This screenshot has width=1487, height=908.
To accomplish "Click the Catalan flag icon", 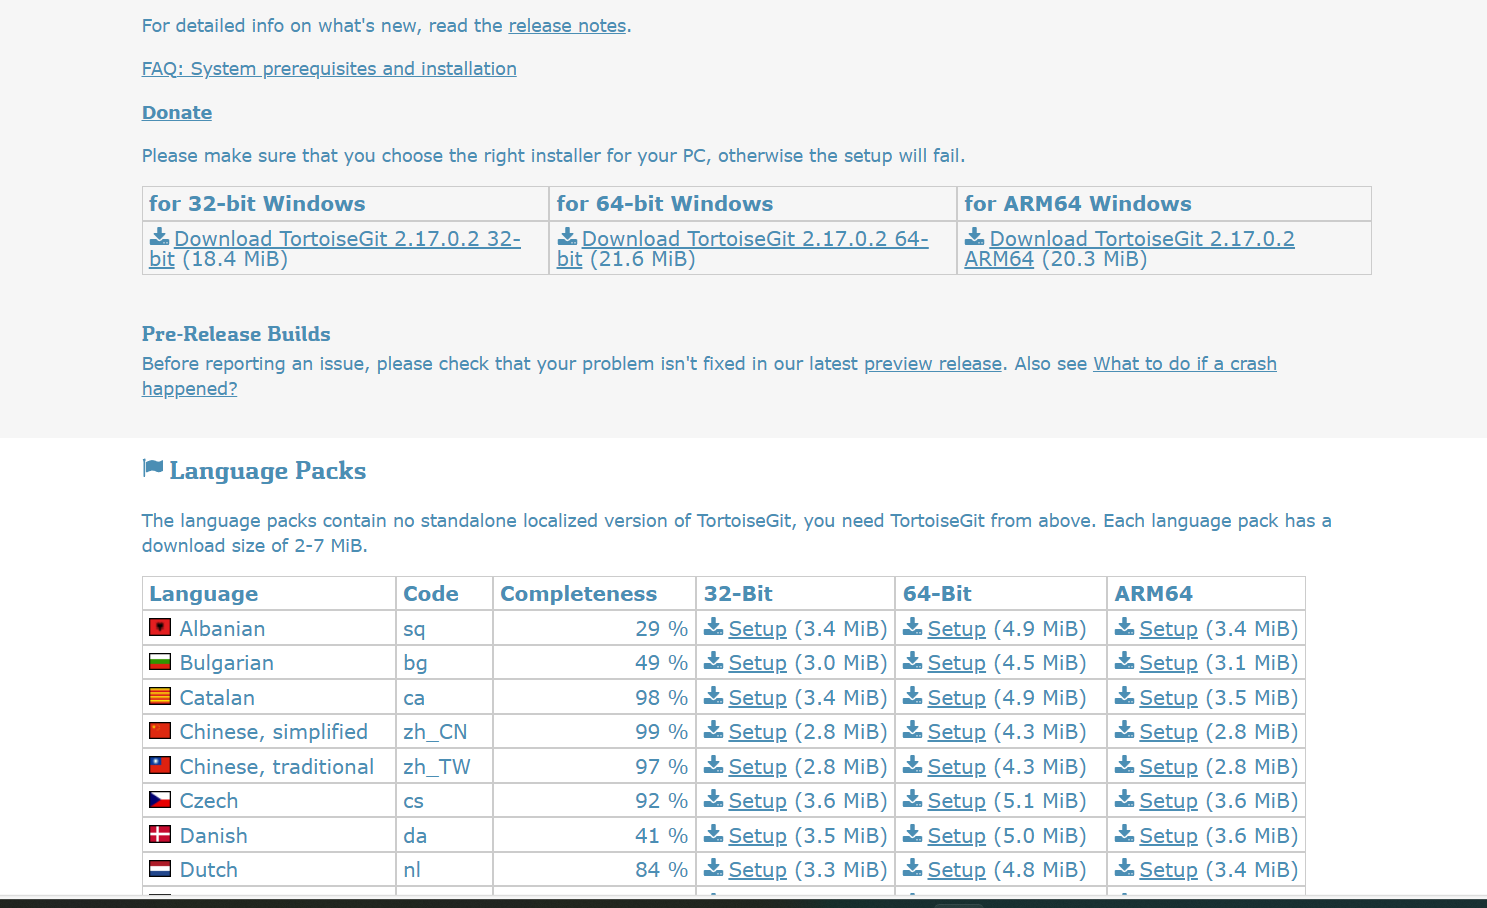I will [160, 697].
